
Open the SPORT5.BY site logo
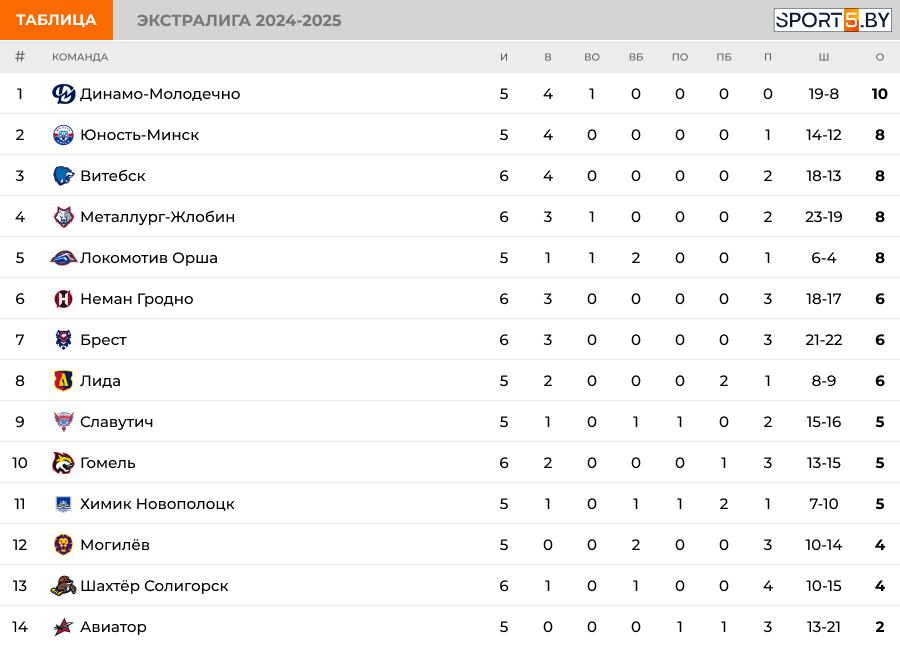[832, 20]
